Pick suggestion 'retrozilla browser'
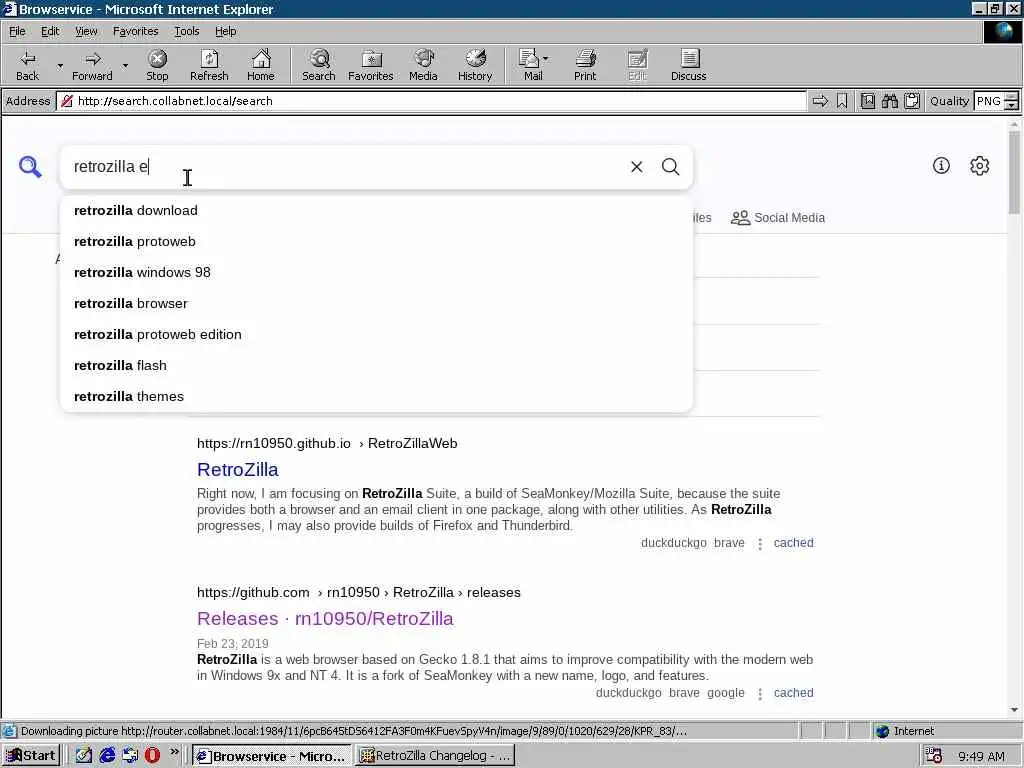This screenshot has height=768, width=1024. click(x=376, y=304)
